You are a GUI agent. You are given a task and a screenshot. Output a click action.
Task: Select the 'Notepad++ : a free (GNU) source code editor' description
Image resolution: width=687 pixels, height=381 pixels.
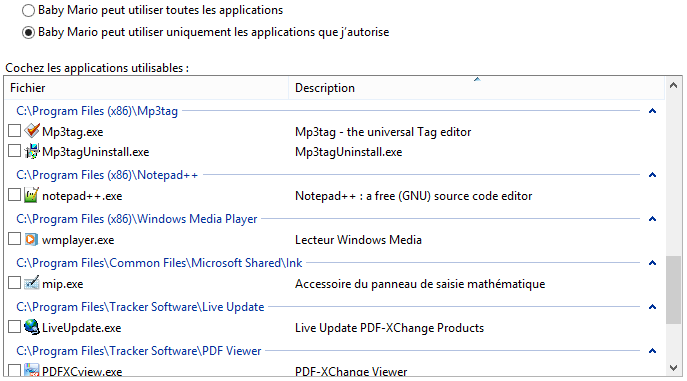(414, 196)
